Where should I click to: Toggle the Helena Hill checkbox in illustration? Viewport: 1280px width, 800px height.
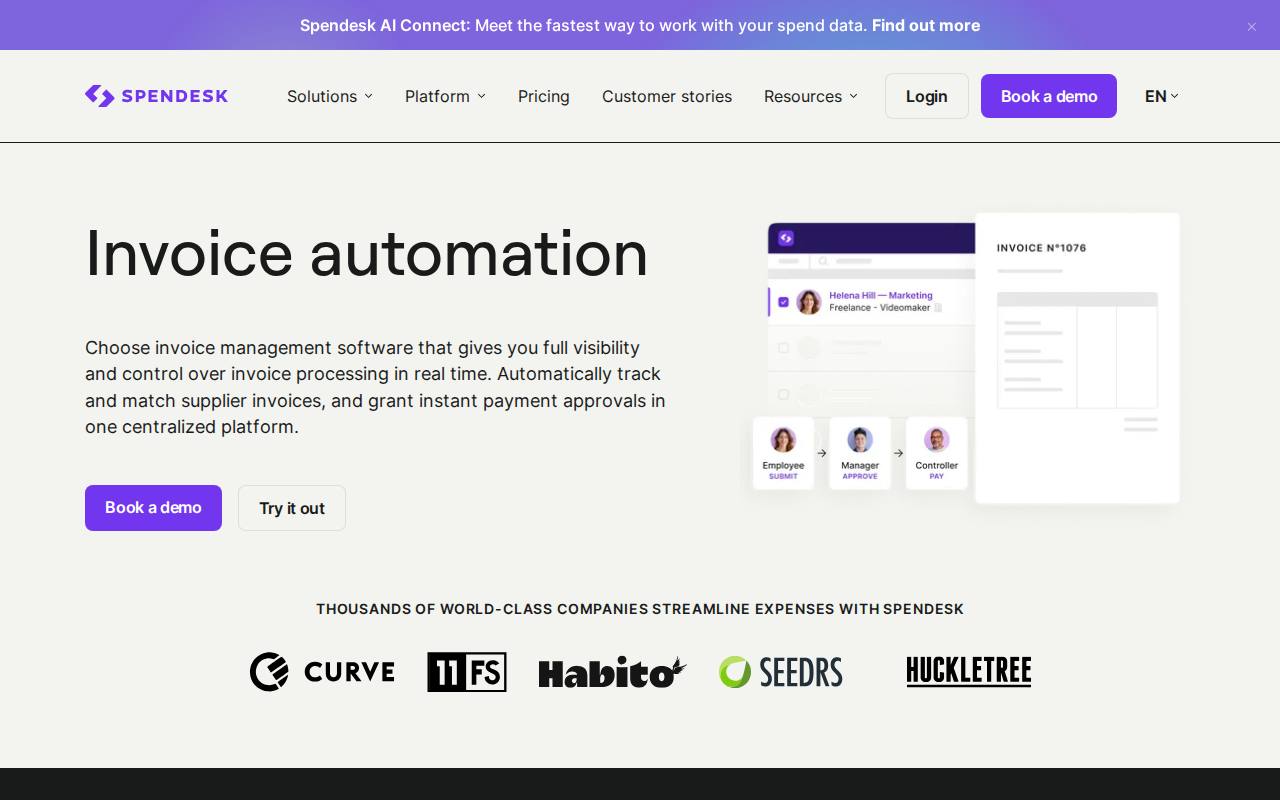pos(783,302)
